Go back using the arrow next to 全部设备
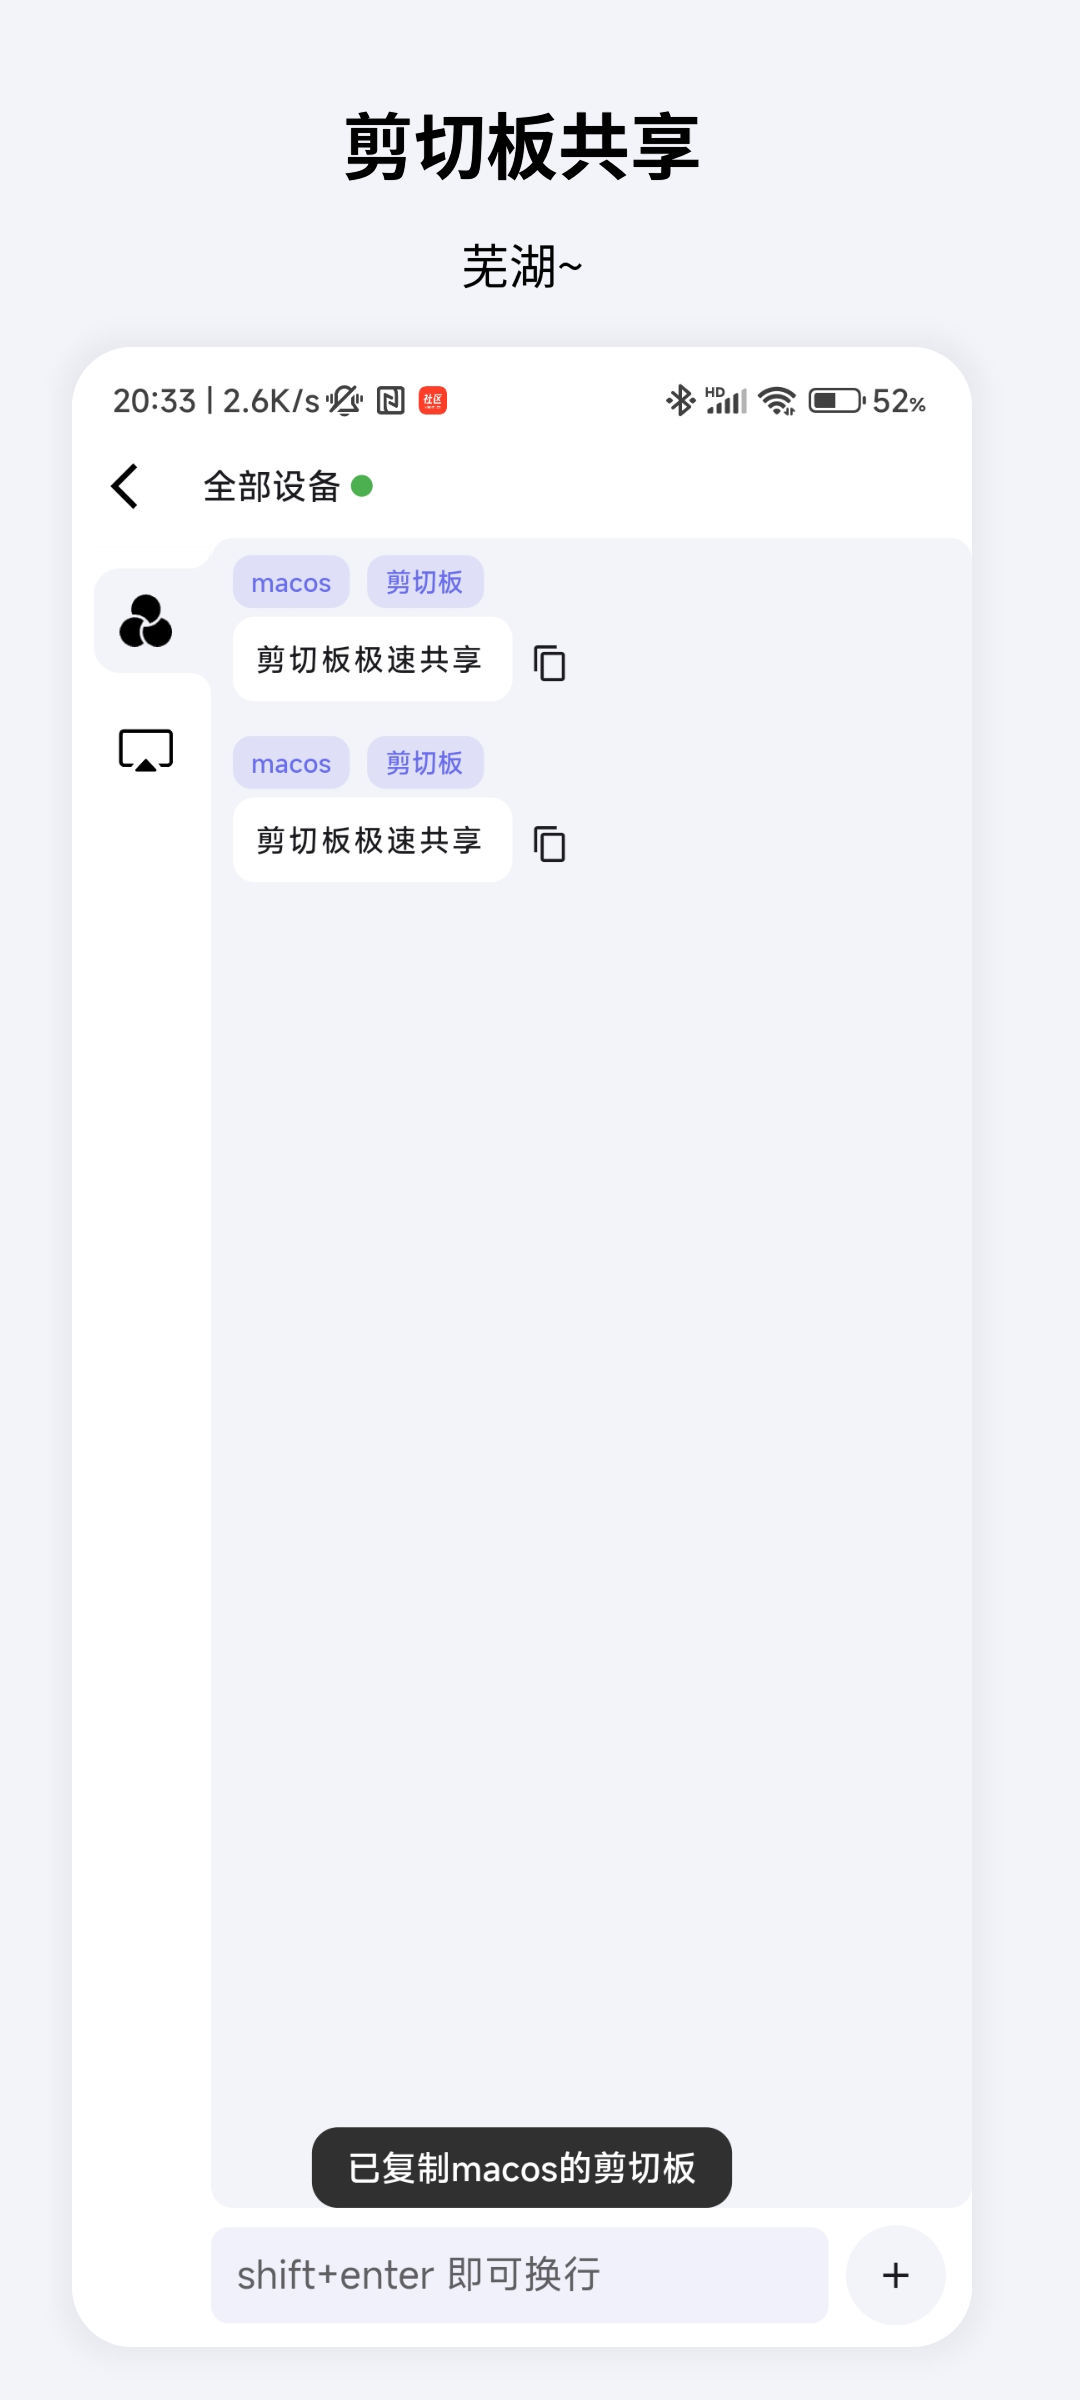Viewport: 1080px width, 2400px height. click(125, 487)
